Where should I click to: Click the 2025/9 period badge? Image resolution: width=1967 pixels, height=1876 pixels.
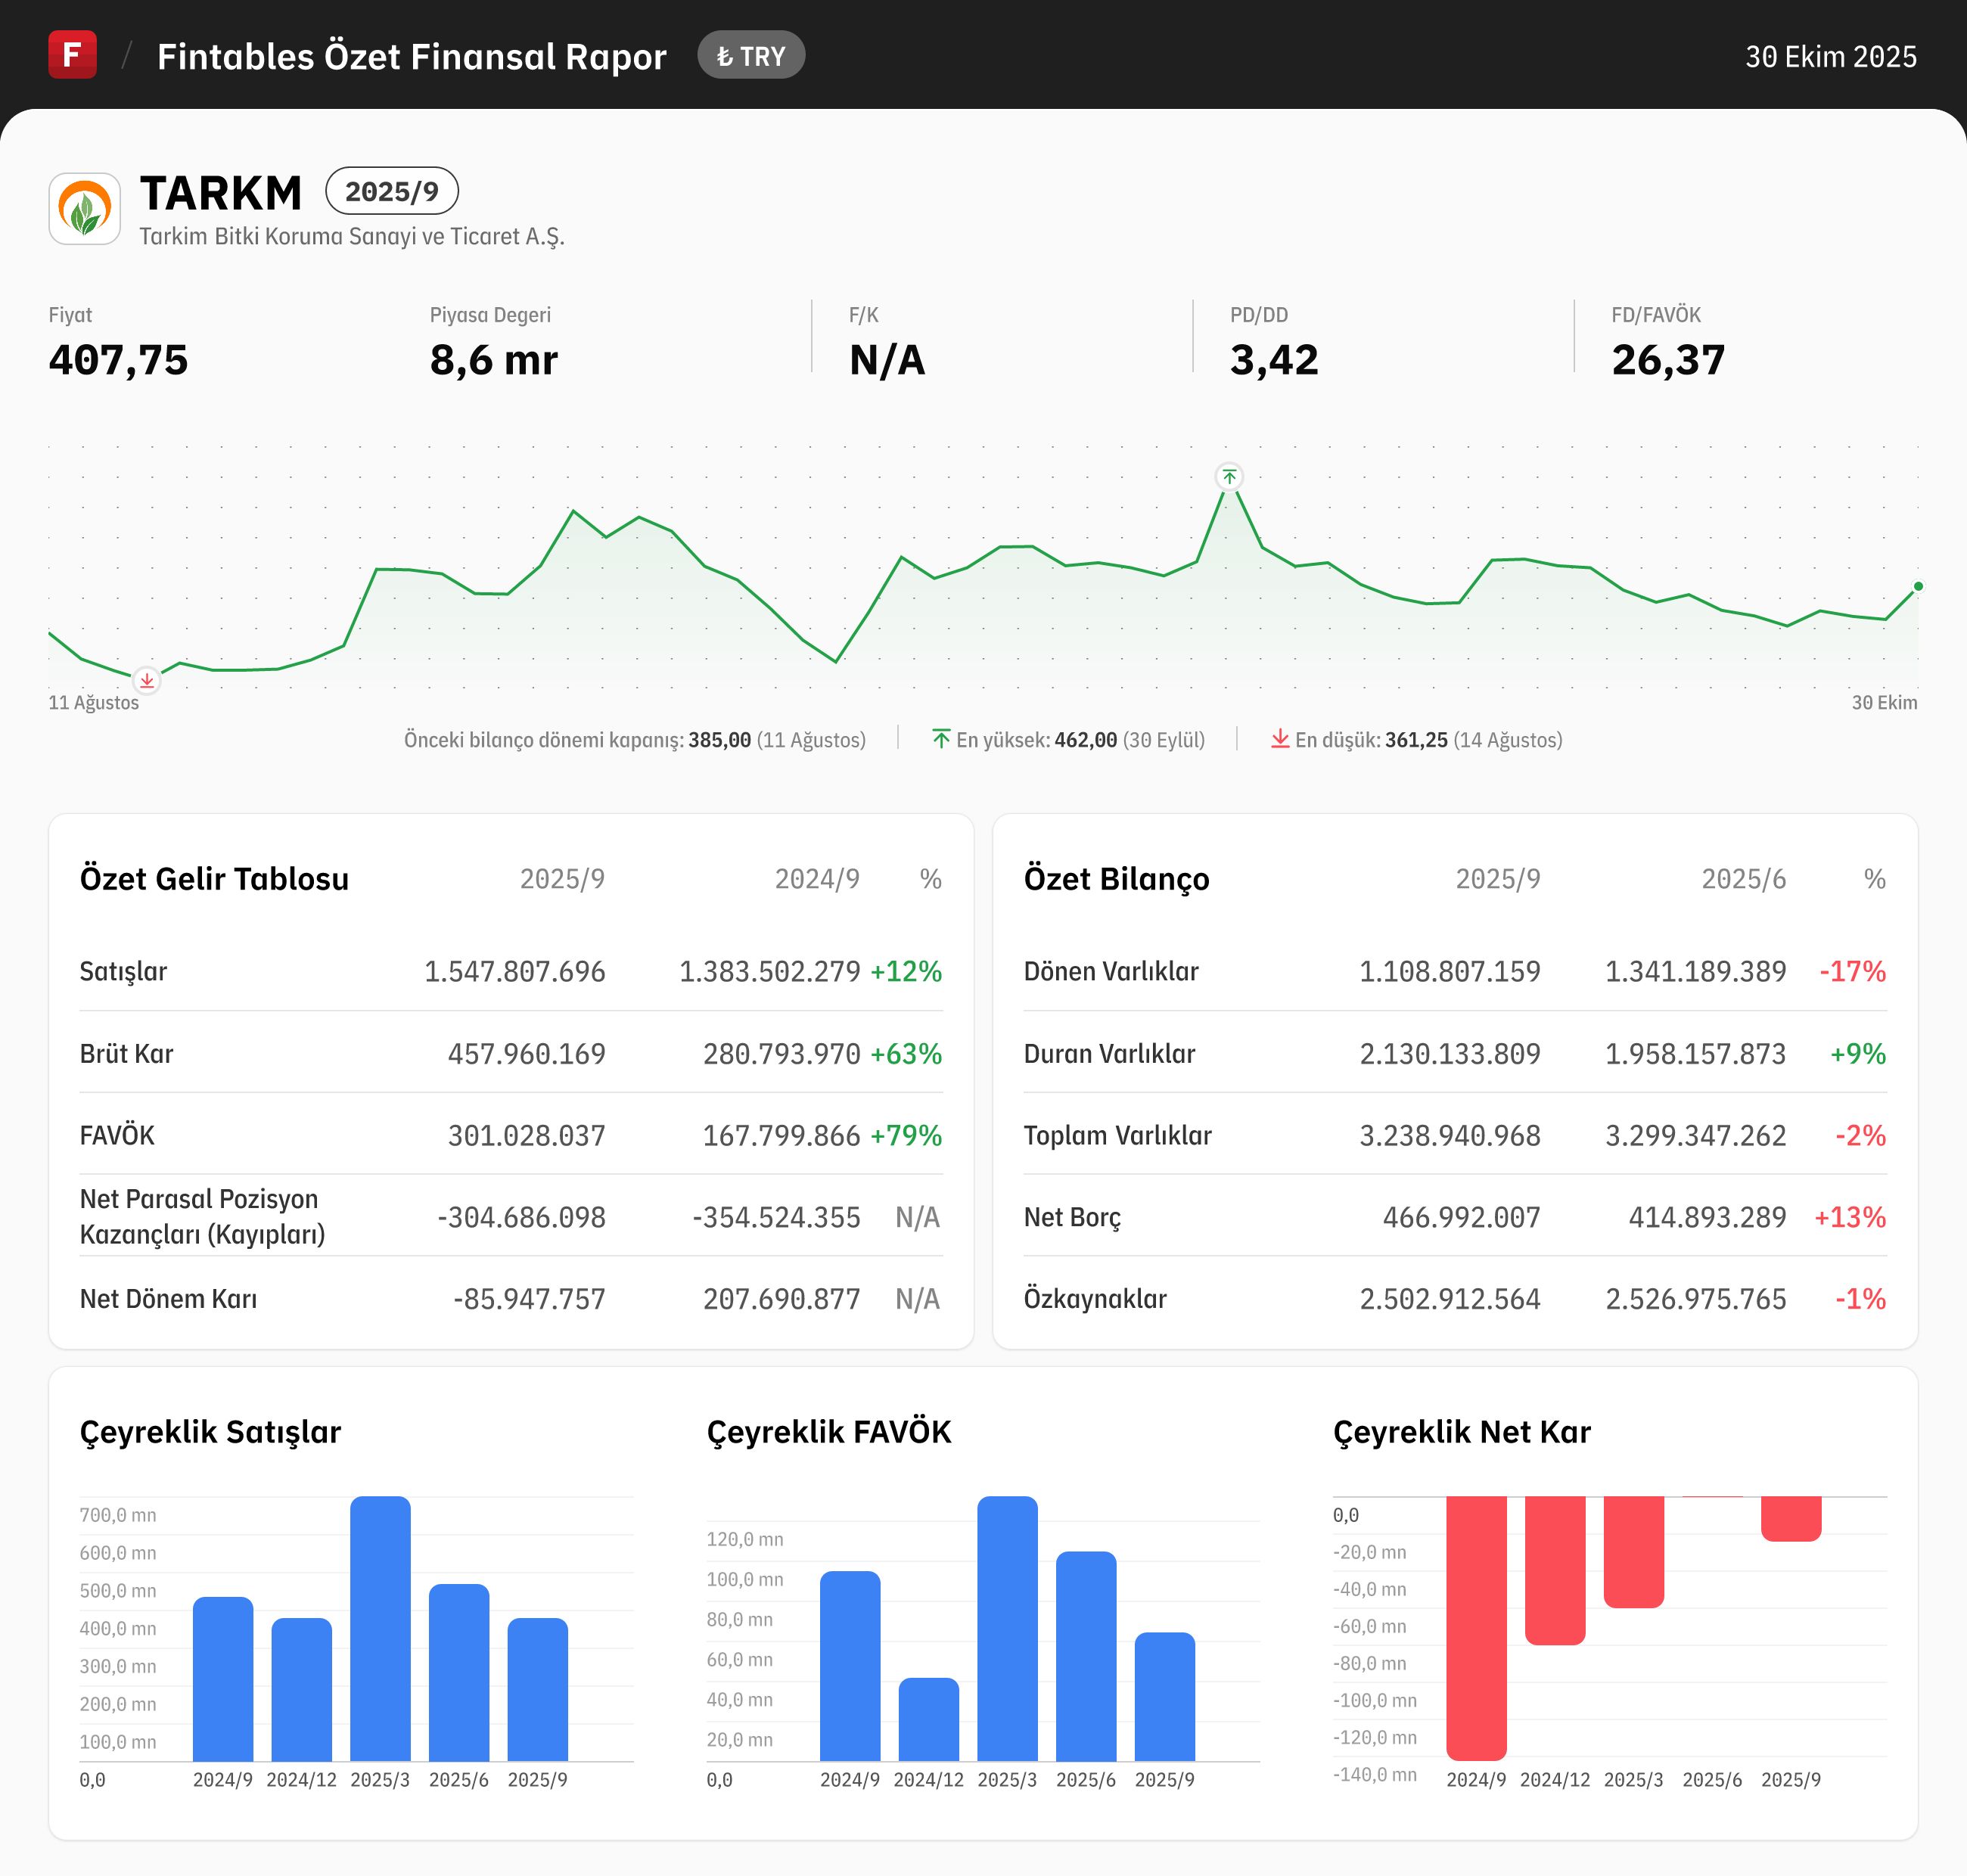pyautogui.click(x=391, y=191)
